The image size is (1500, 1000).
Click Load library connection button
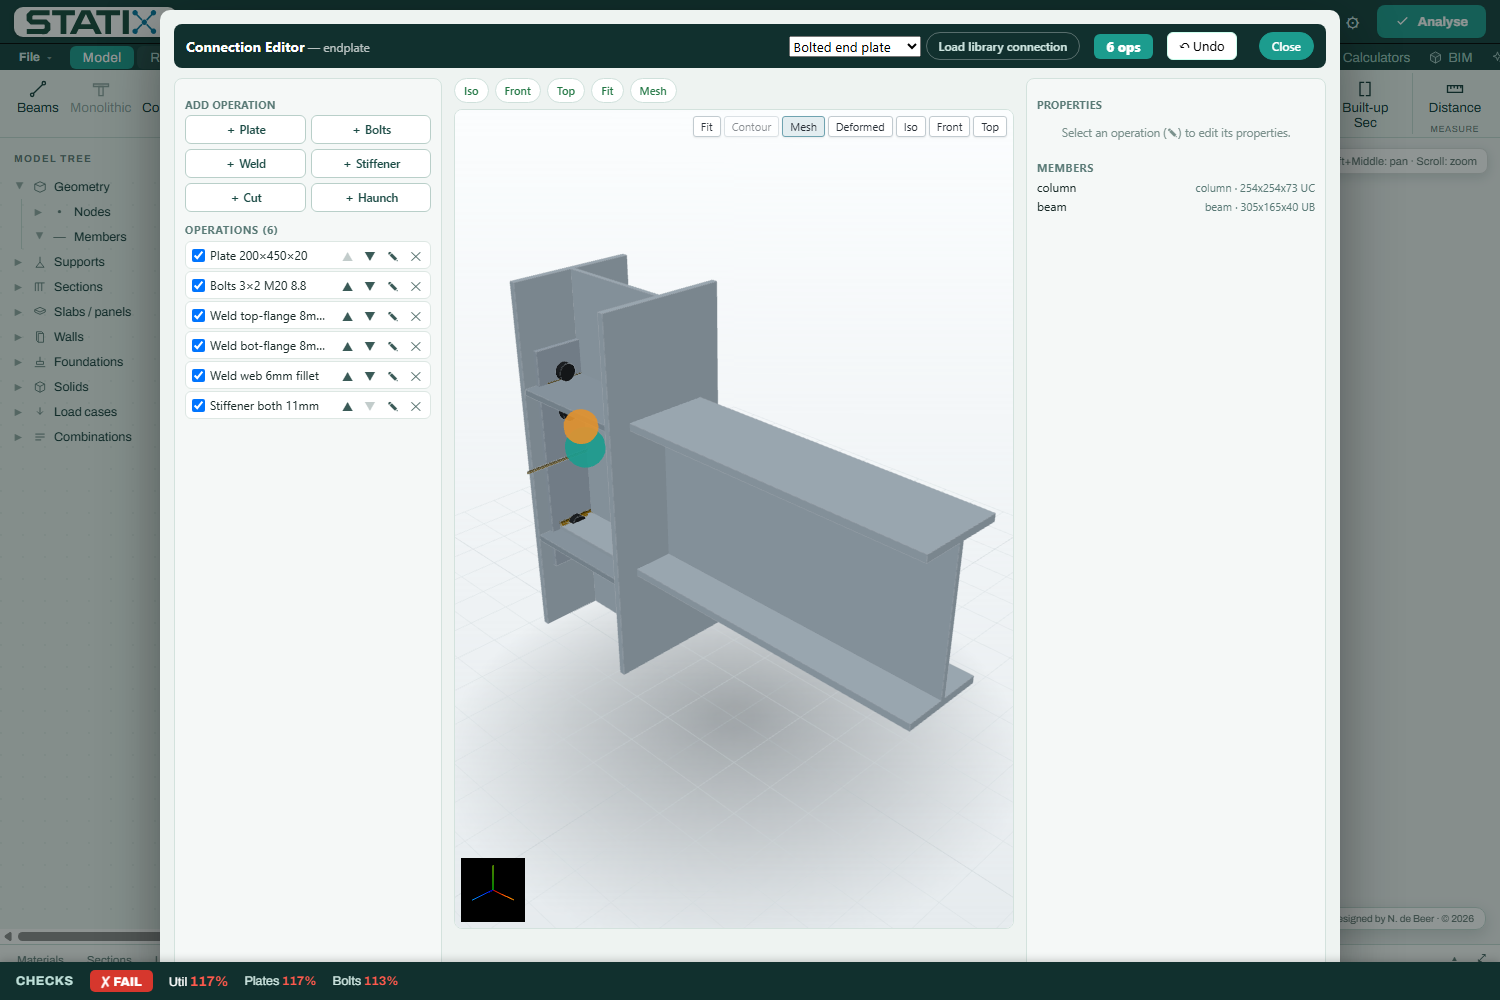pyautogui.click(x=1003, y=47)
